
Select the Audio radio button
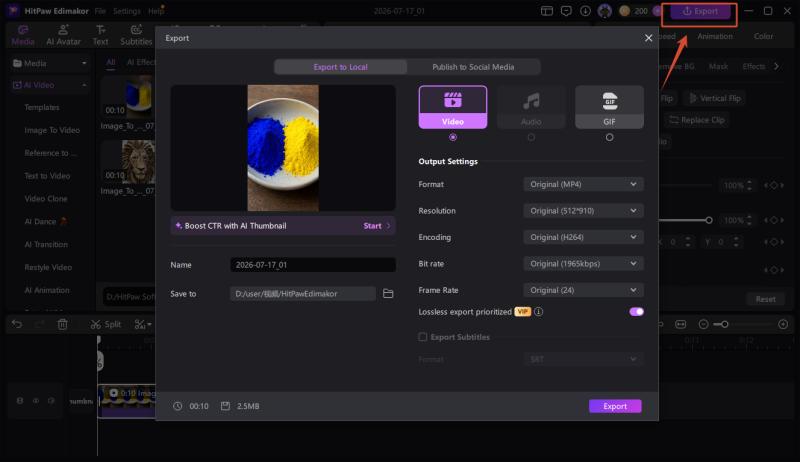[531, 137]
